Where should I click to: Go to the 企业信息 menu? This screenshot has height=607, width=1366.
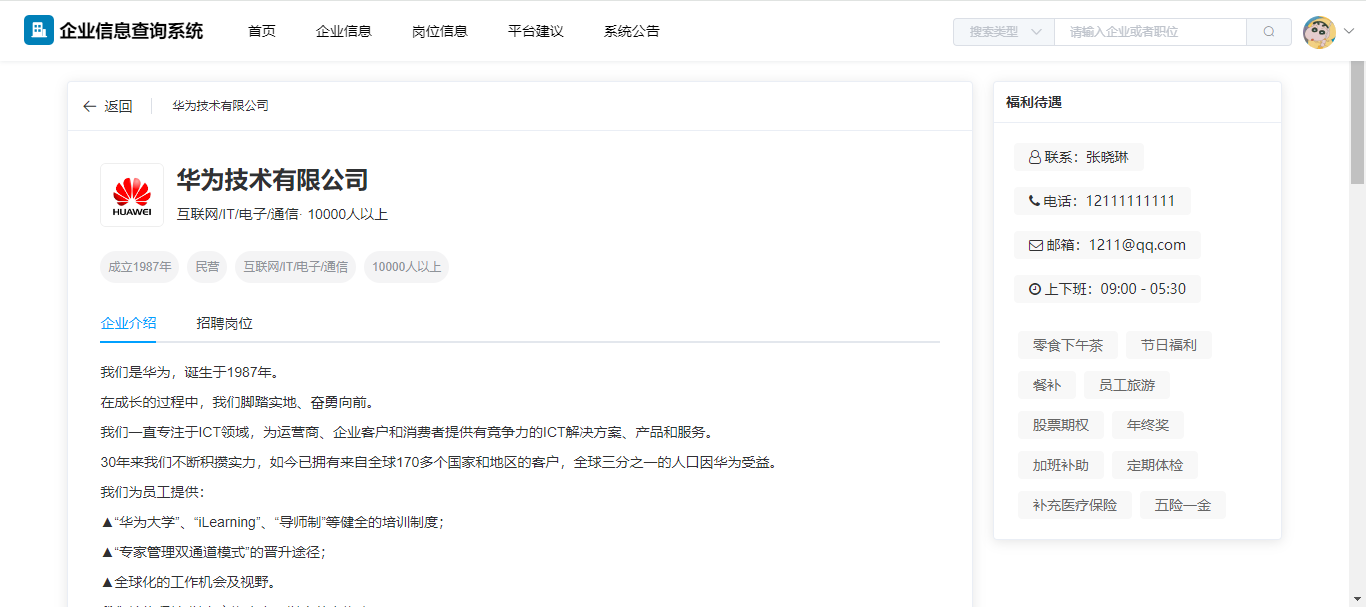click(x=344, y=31)
